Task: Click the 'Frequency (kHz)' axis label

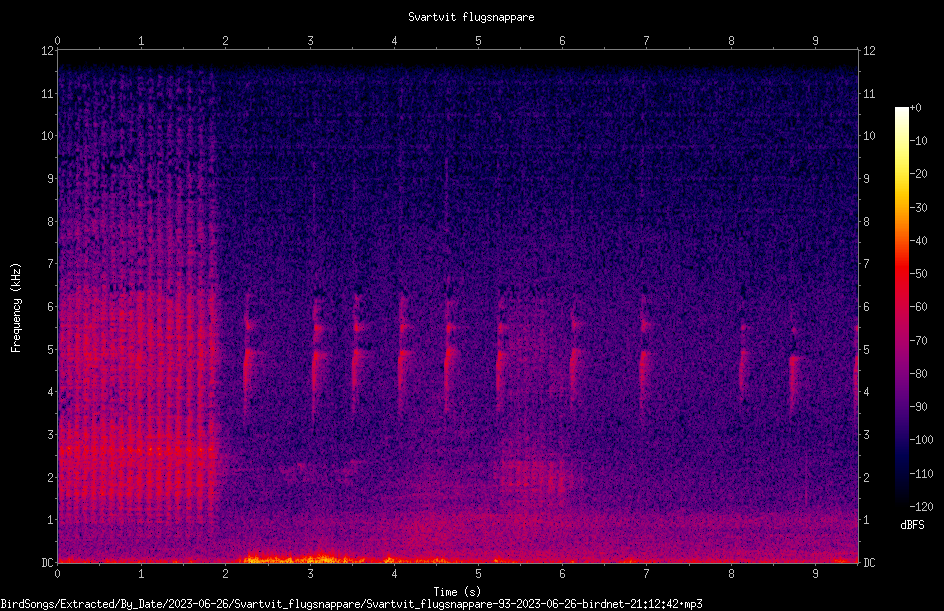Action: point(16,307)
